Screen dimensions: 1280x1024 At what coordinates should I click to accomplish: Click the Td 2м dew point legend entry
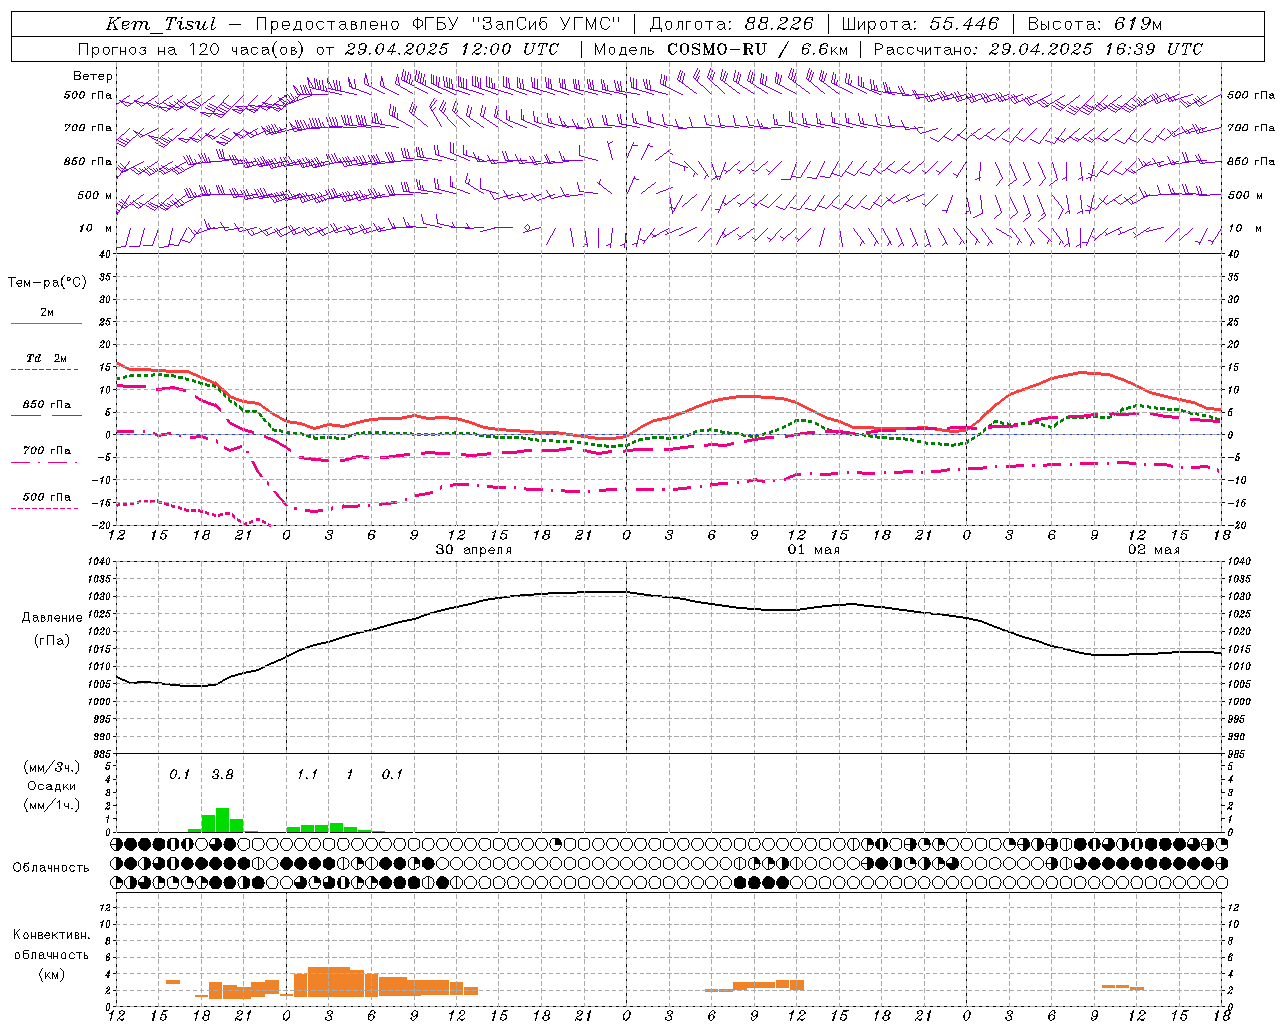(x=46, y=358)
